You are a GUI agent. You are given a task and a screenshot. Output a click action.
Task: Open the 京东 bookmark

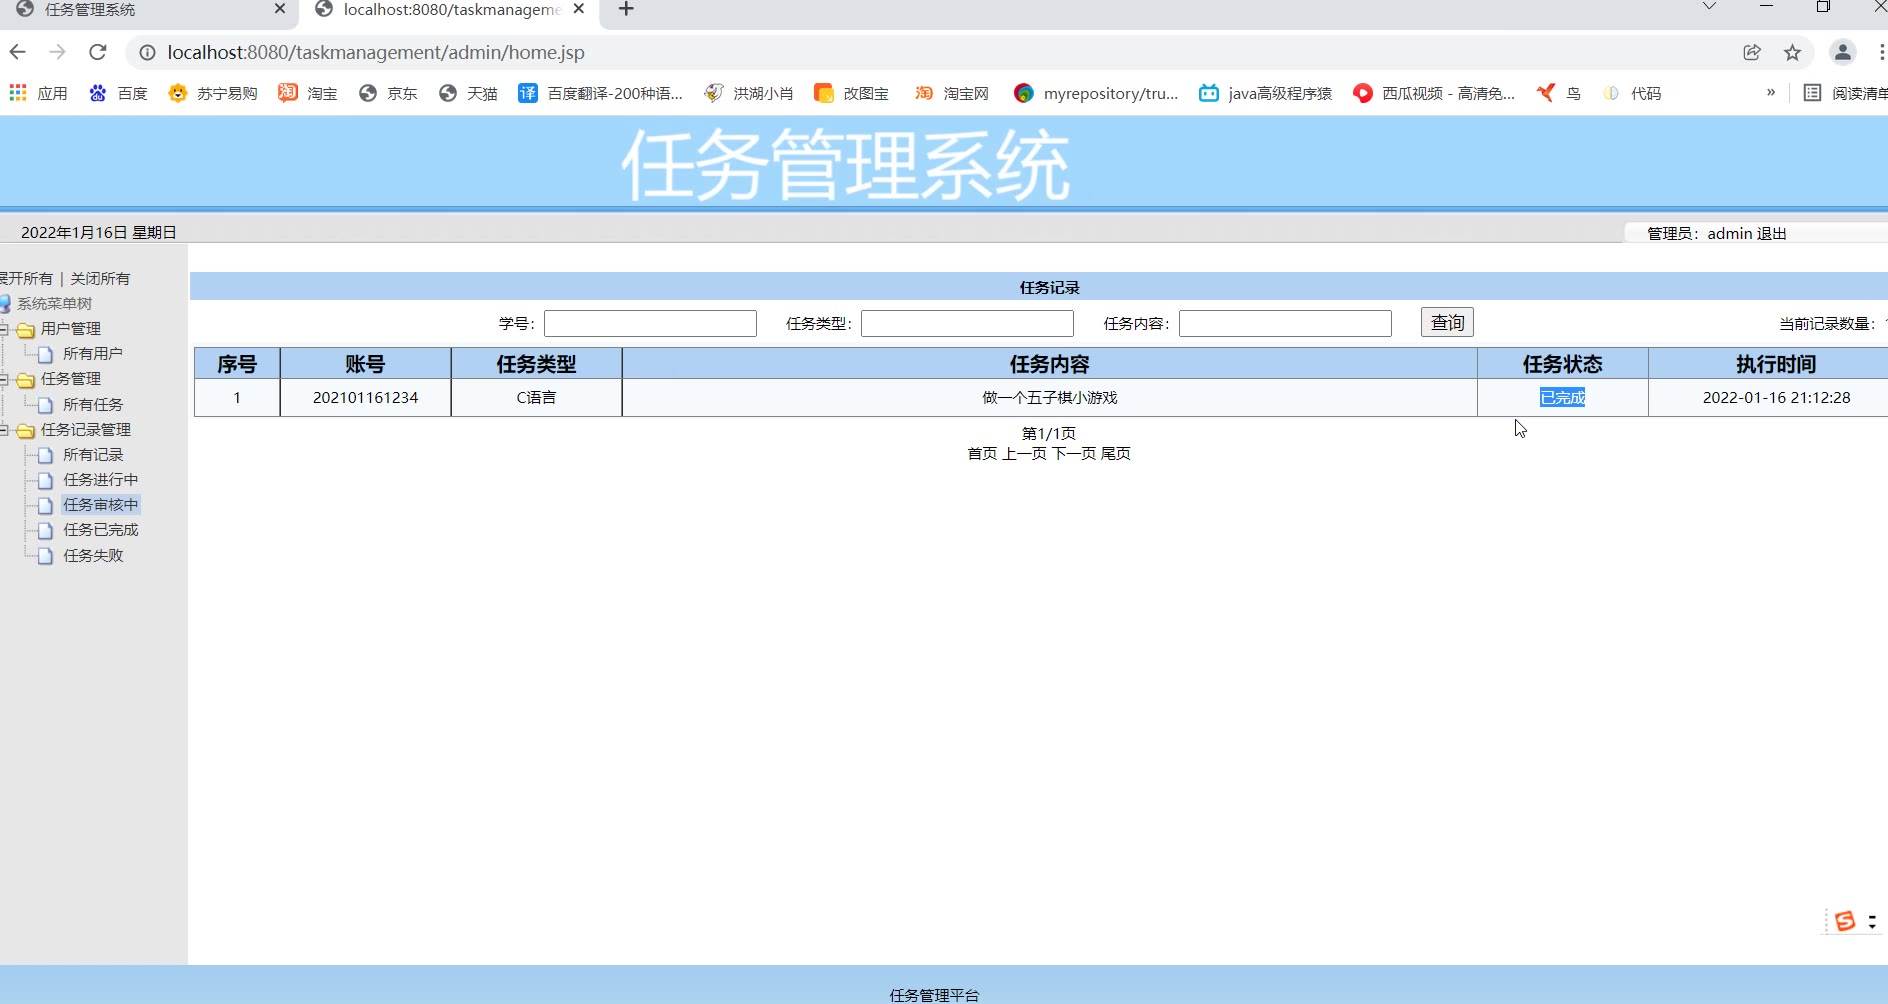(x=388, y=93)
